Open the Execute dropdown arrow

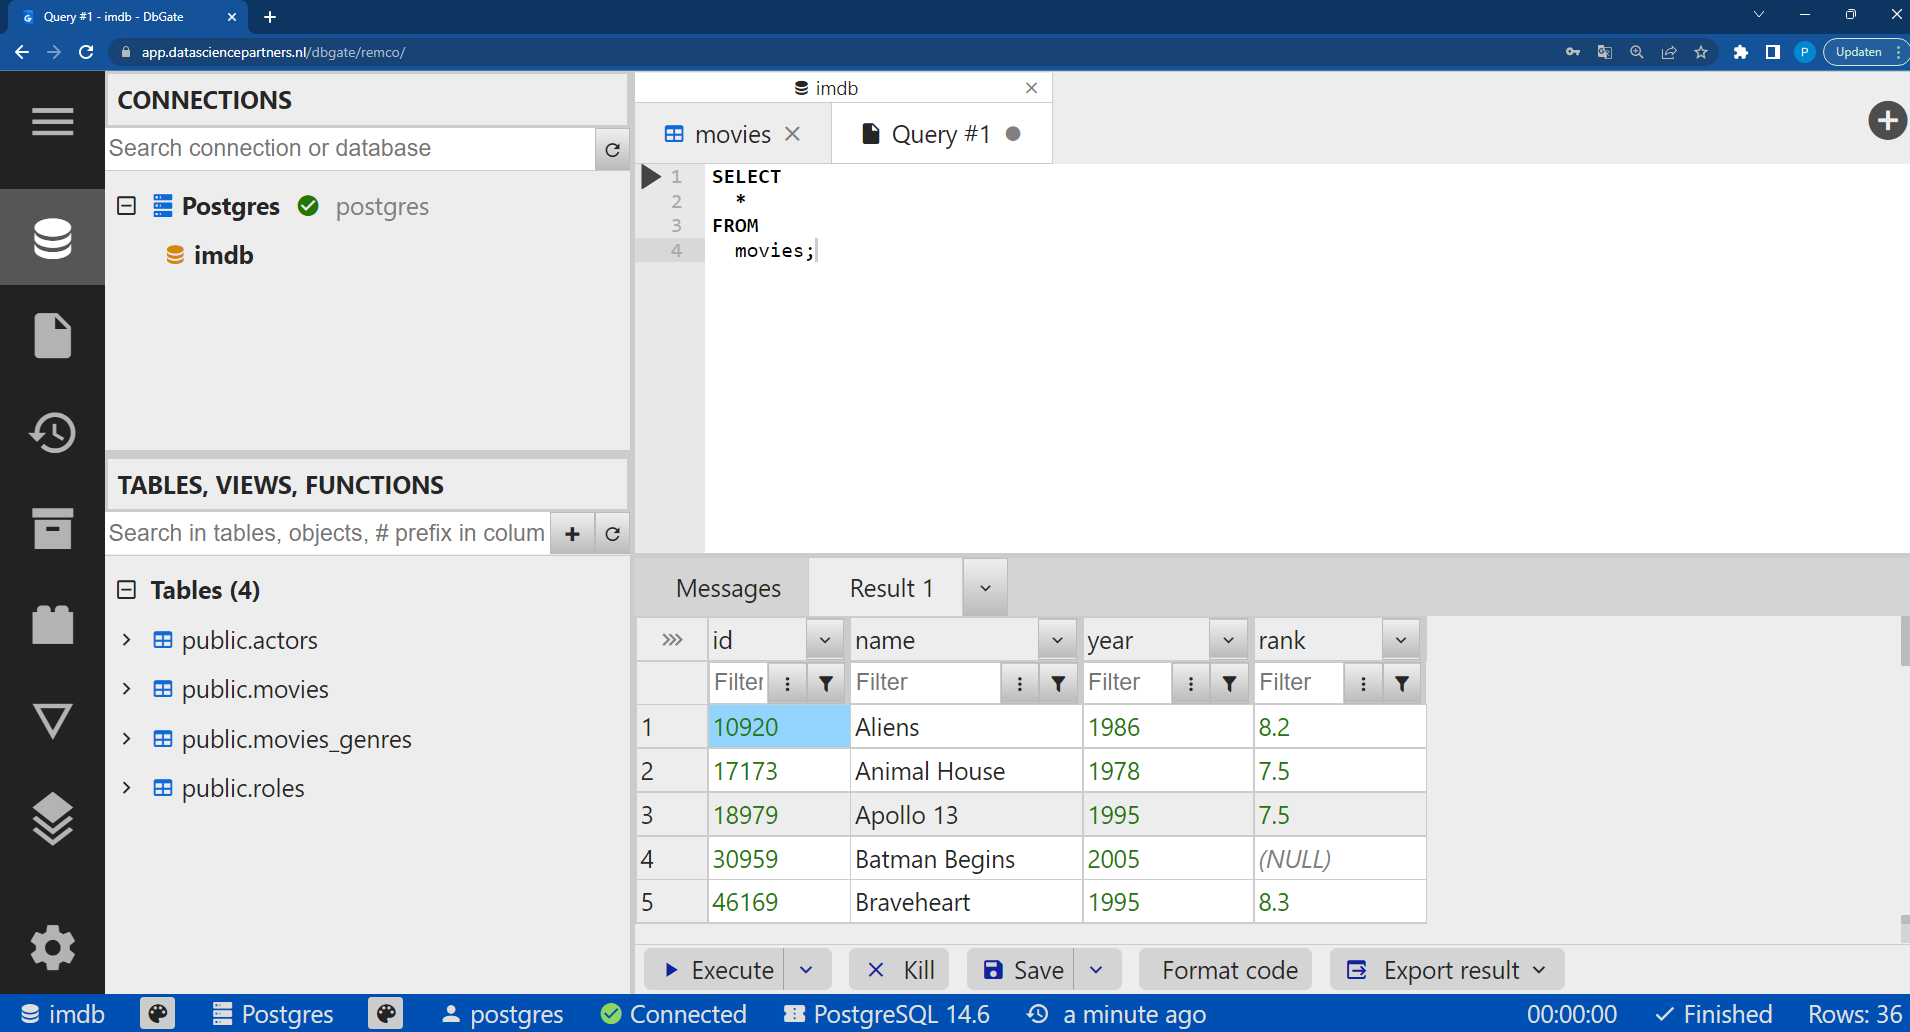tap(806, 970)
